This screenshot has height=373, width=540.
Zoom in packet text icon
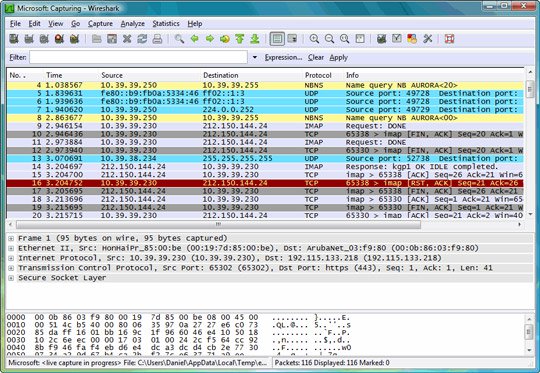tap(314, 39)
